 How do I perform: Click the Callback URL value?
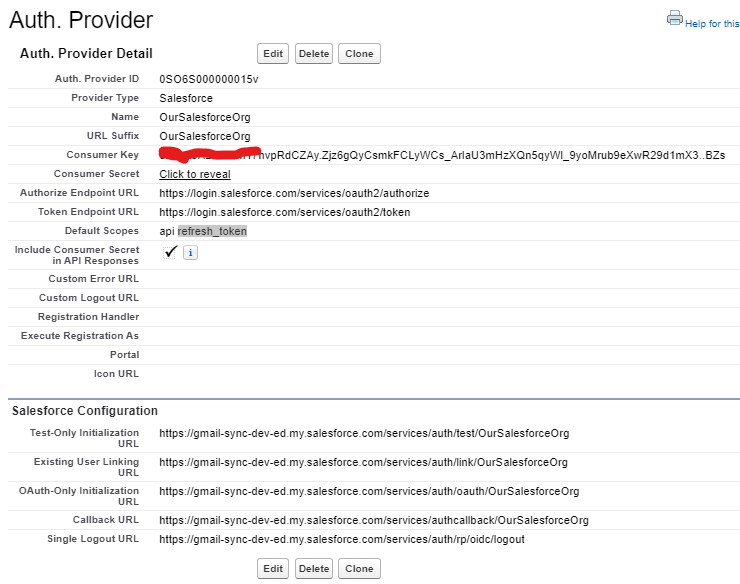click(373, 520)
